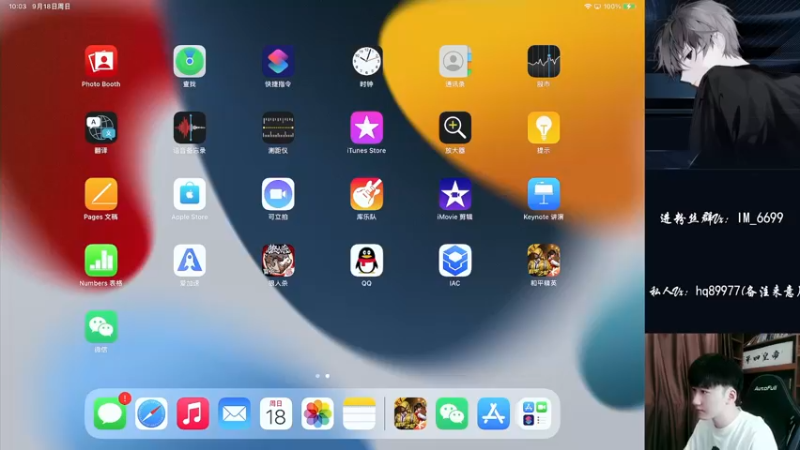Launch recent Peacekeeper Elite game in dock
The height and width of the screenshot is (450, 800).
(410, 413)
